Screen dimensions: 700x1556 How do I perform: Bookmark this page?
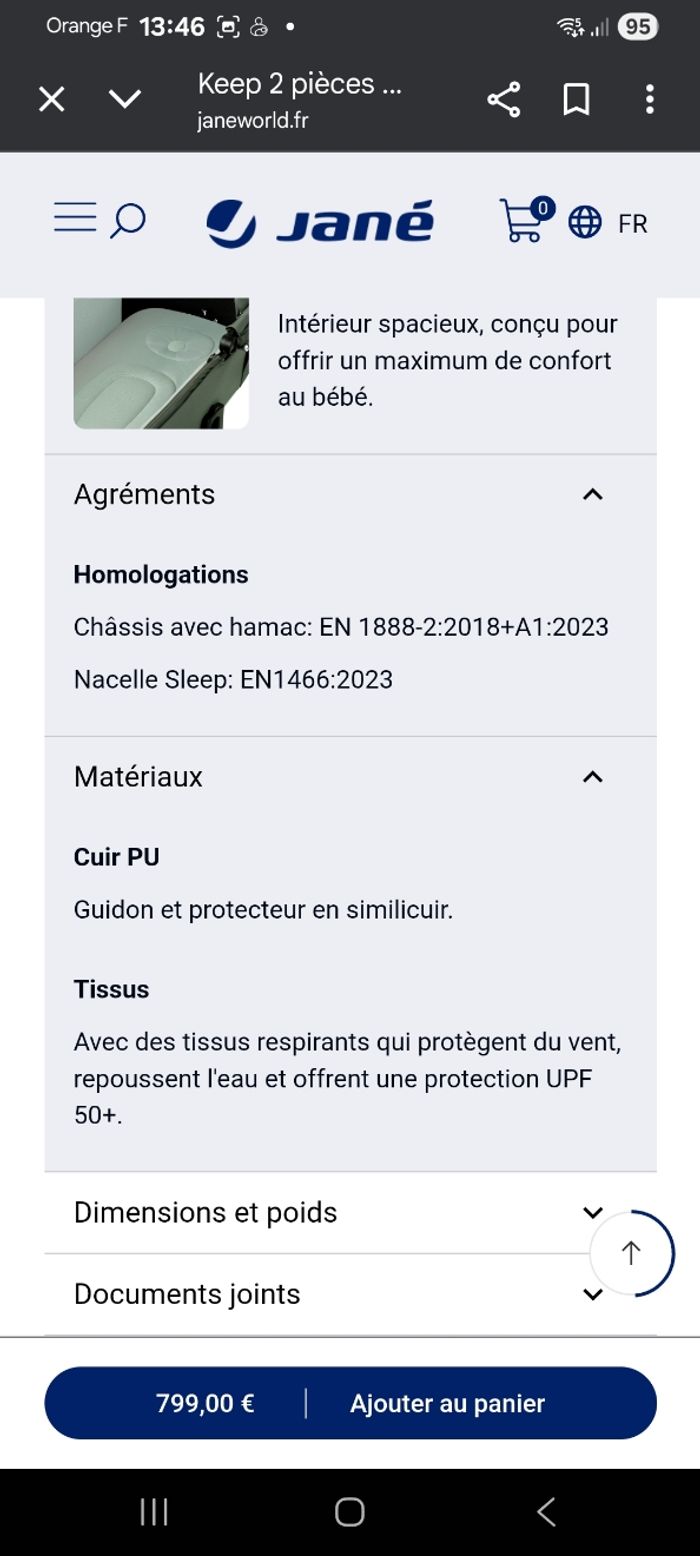pyautogui.click(x=576, y=99)
